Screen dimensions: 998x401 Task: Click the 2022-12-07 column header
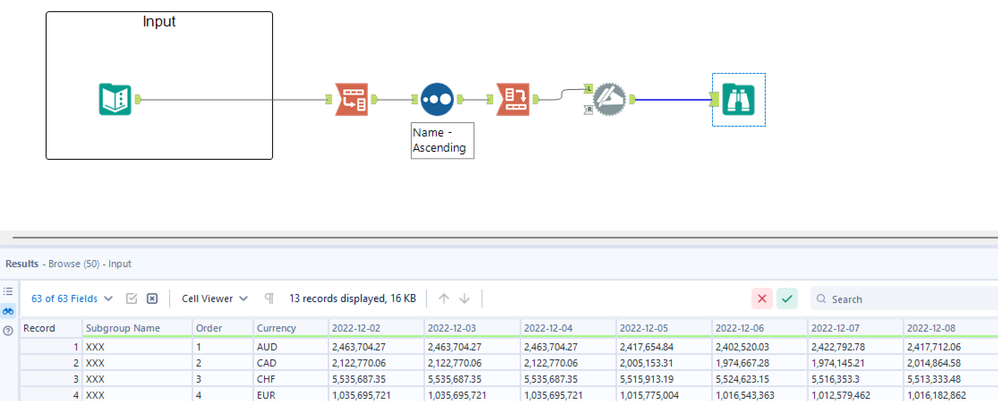click(855, 328)
